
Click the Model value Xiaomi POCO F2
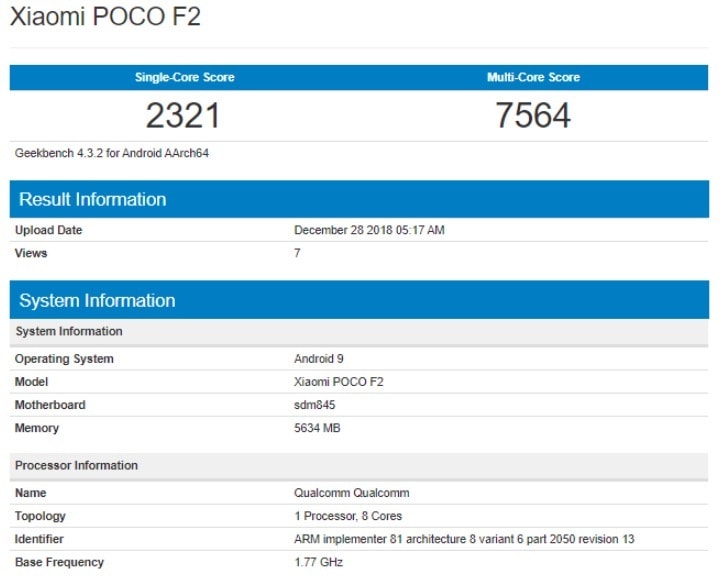point(338,382)
